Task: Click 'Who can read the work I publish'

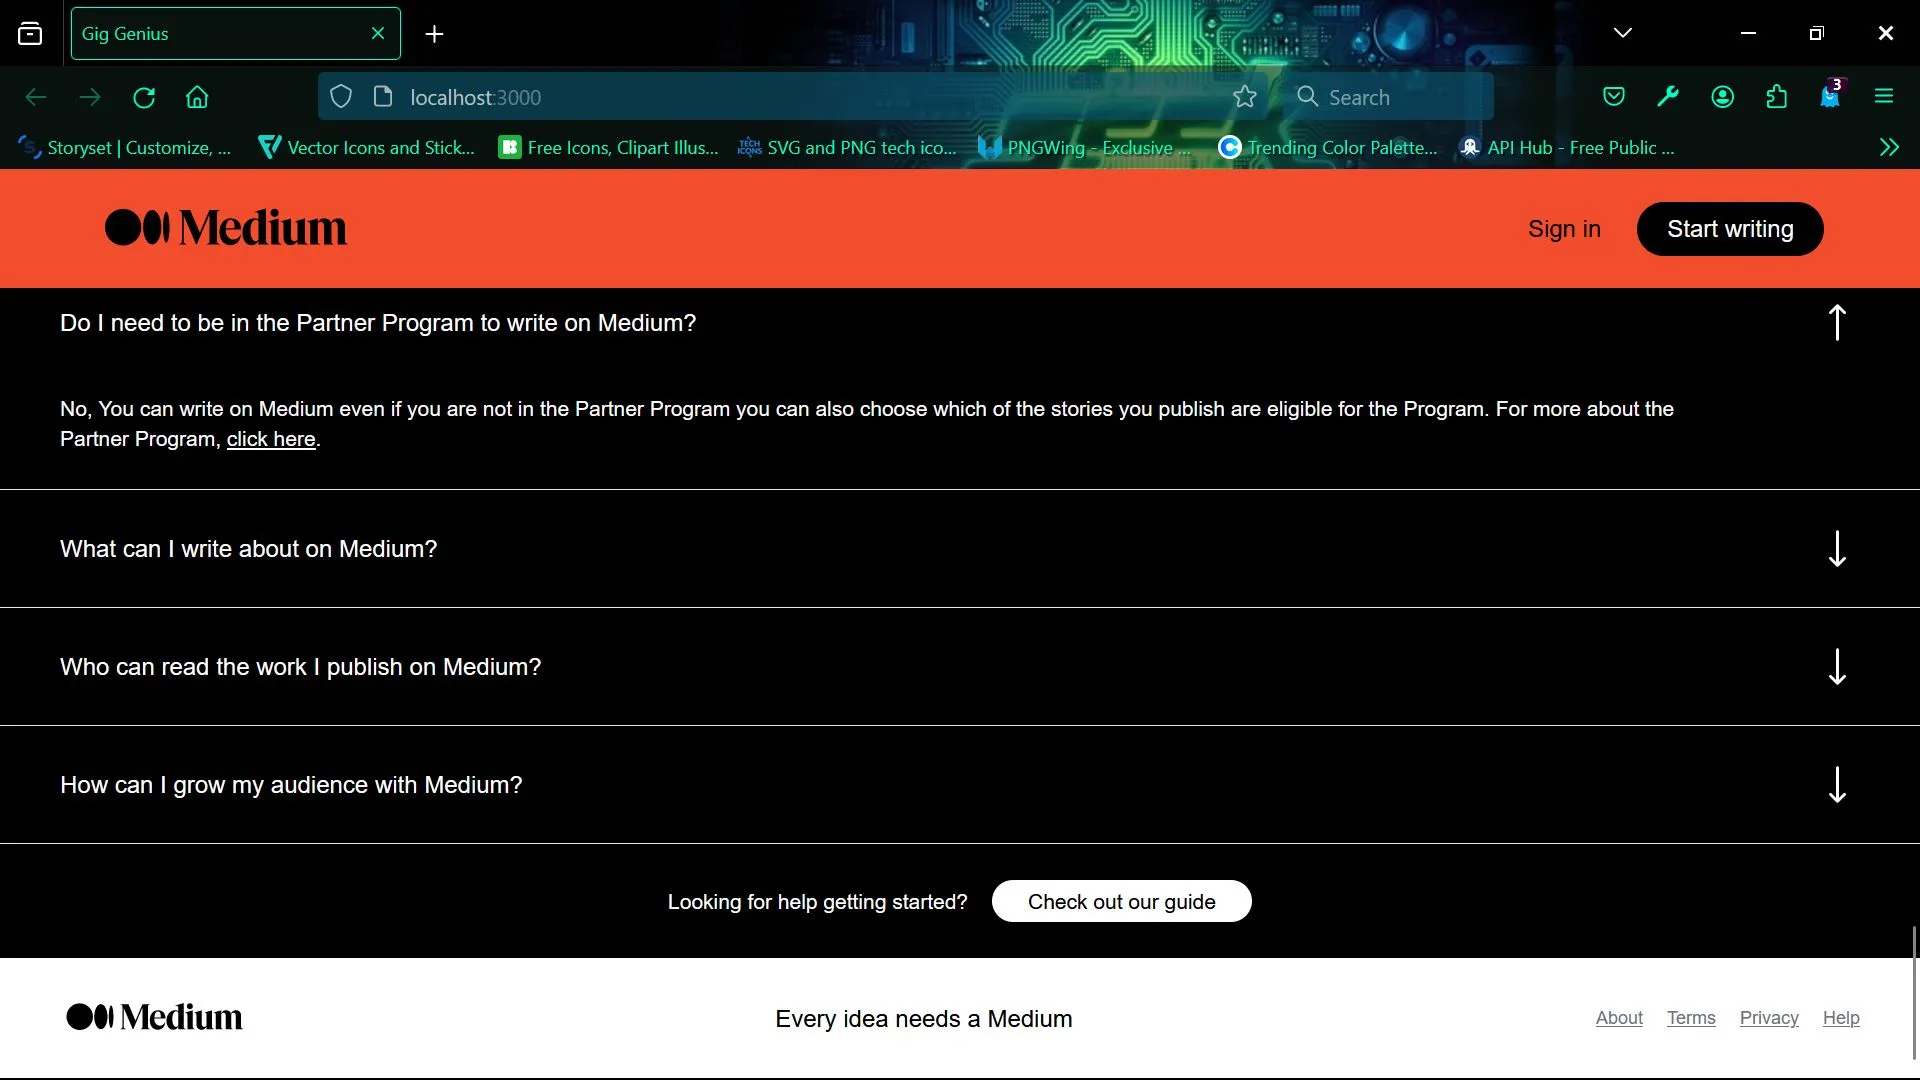Action: point(300,667)
